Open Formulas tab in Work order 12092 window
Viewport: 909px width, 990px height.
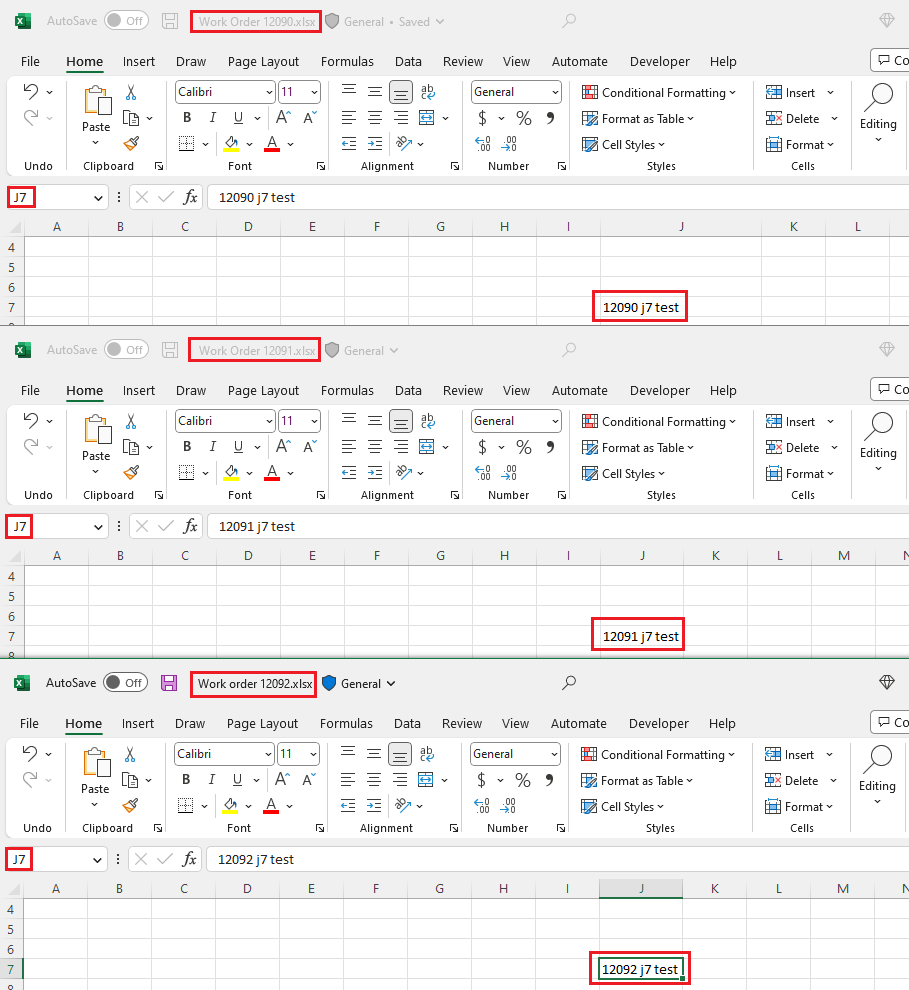tap(346, 723)
